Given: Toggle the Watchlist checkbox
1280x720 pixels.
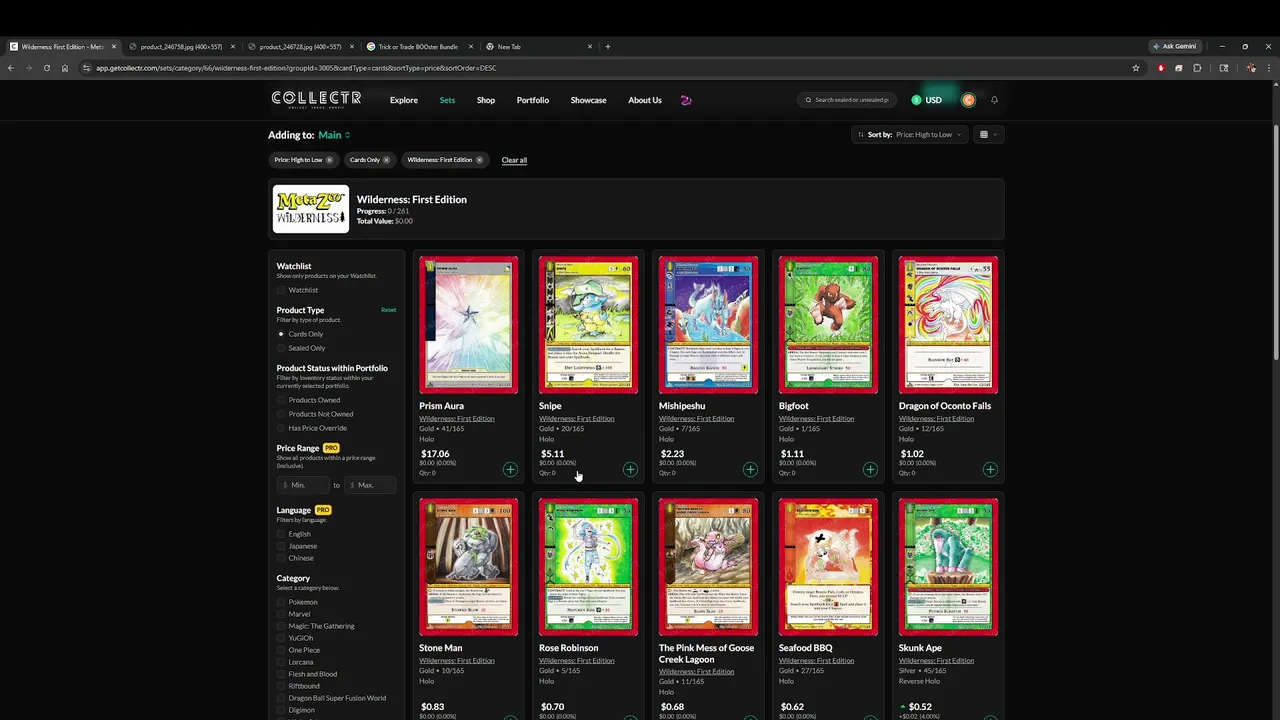Looking at the screenshot, I should (281, 290).
